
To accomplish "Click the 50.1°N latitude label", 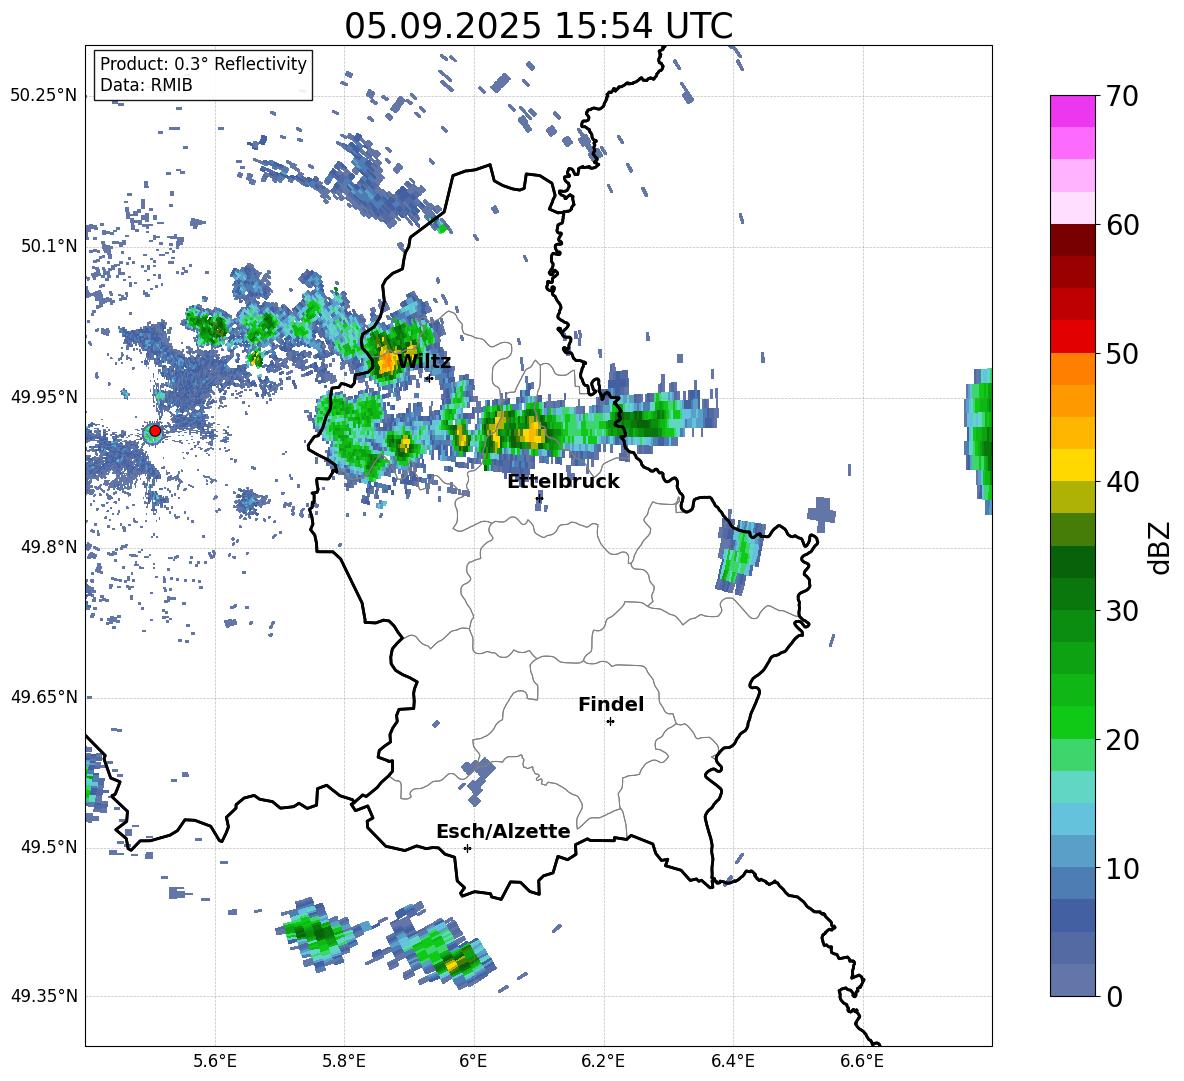I will (48, 246).
